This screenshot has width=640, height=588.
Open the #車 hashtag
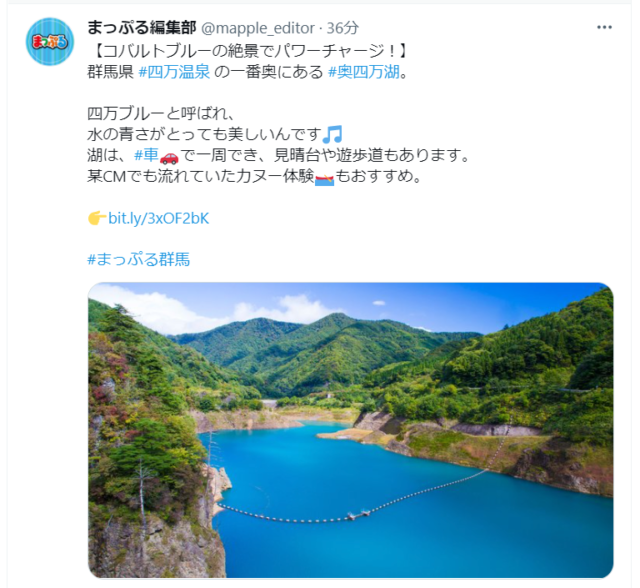[x=146, y=155]
